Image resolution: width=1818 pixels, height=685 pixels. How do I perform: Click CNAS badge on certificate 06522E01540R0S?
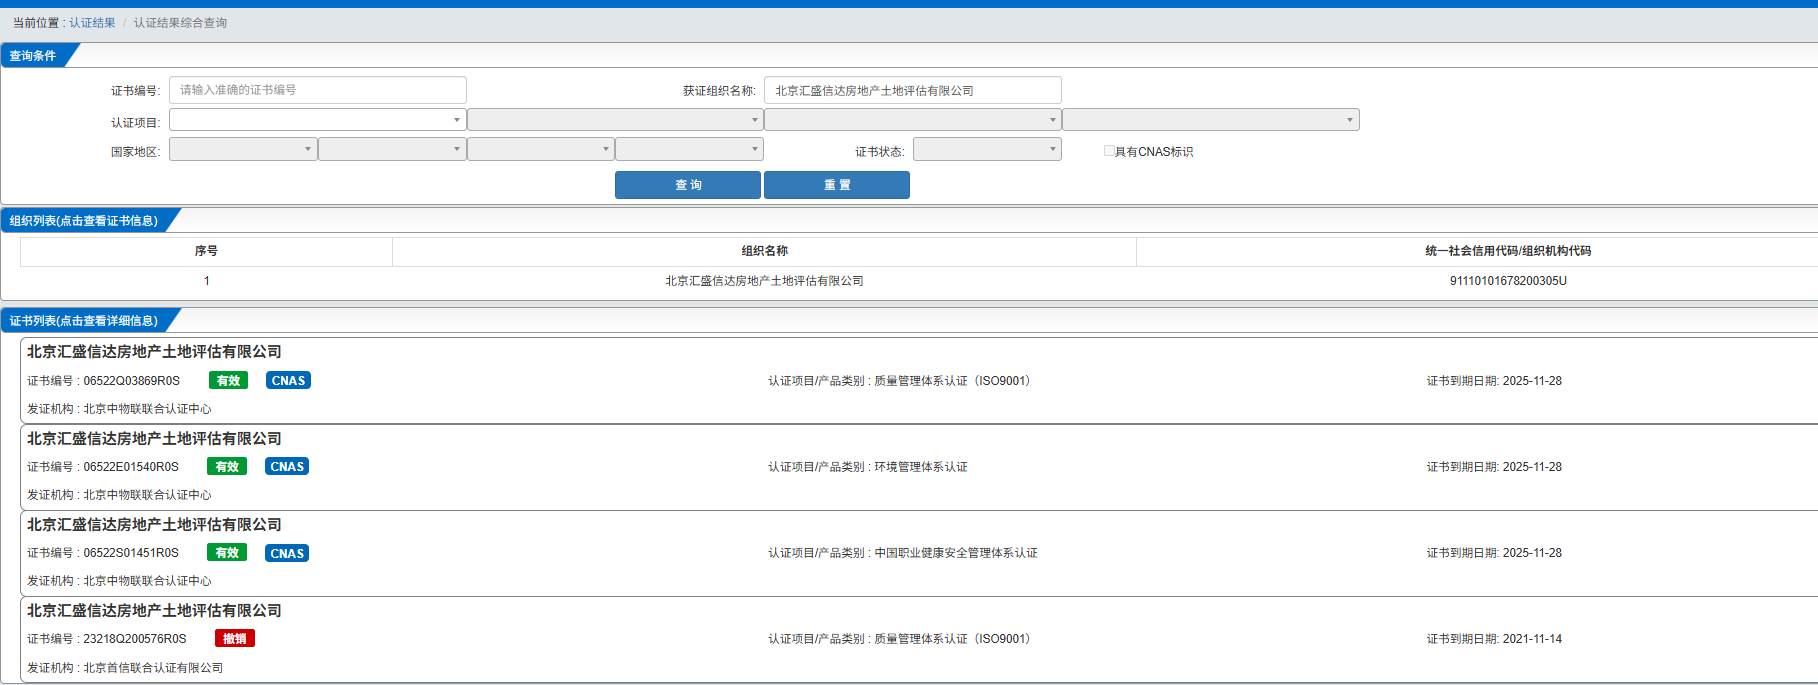click(287, 467)
